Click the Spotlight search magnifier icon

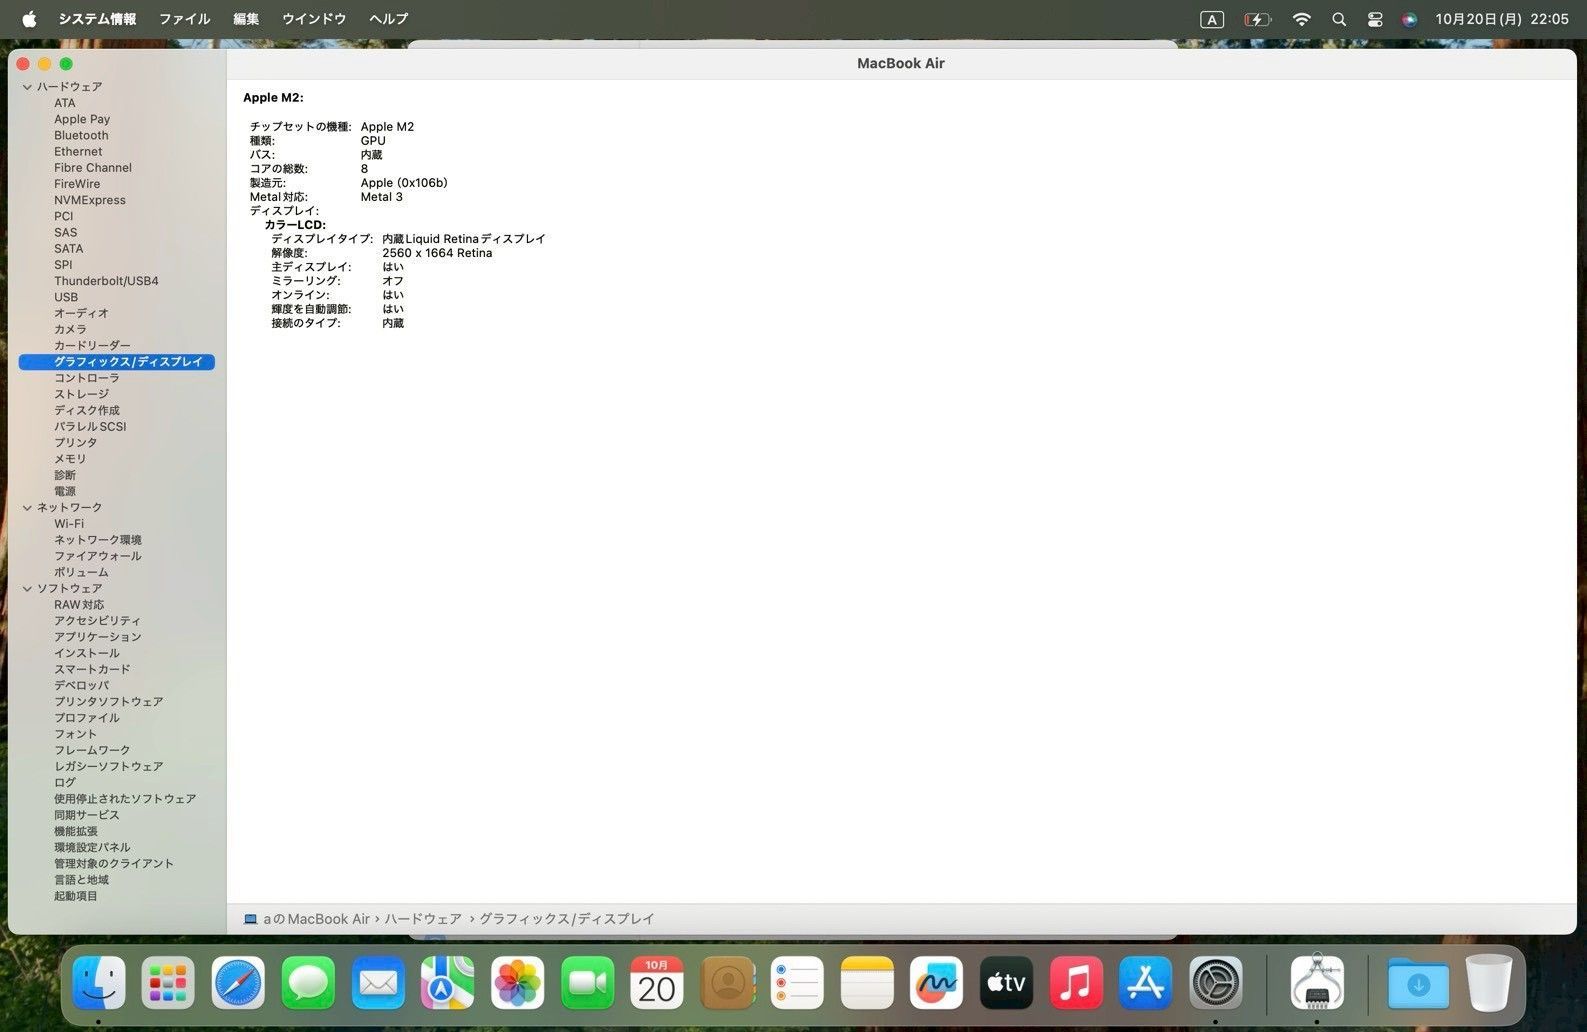(x=1339, y=19)
